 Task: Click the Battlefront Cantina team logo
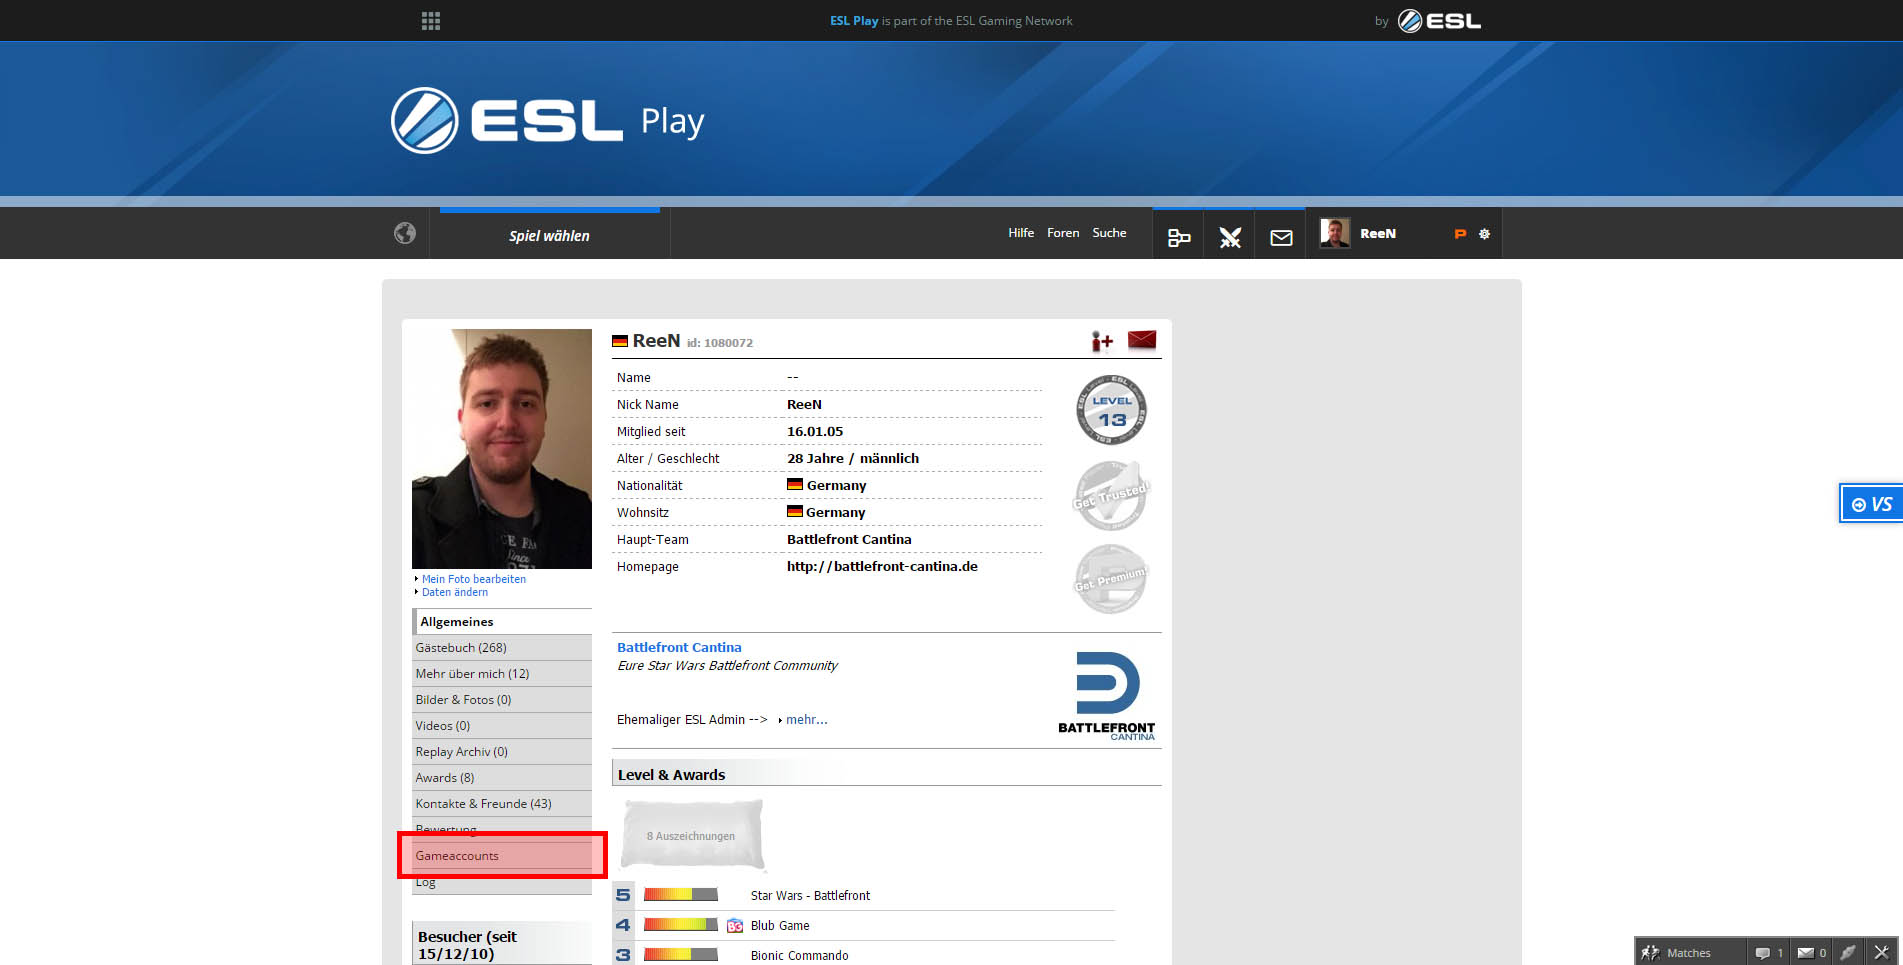1107,695
